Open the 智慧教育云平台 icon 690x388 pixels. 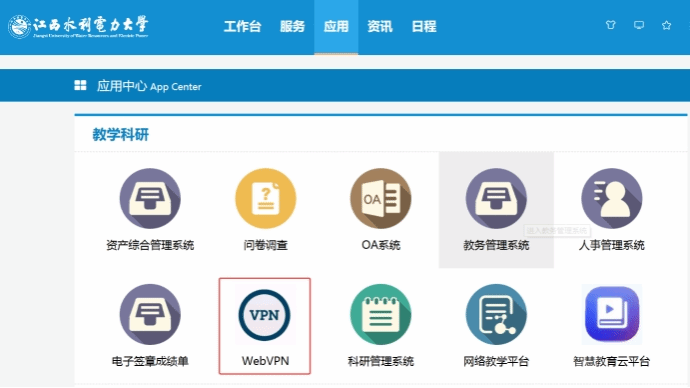click(x=612, y=315)
